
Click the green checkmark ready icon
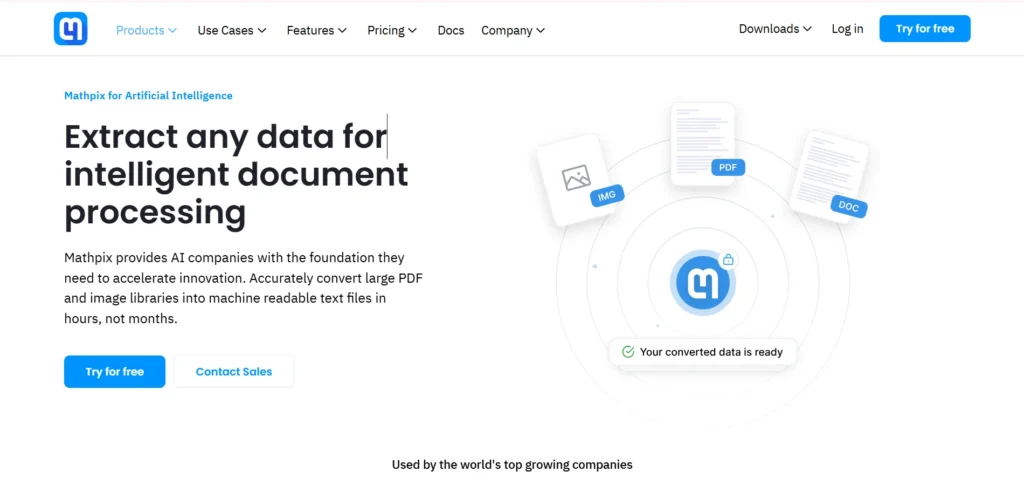pos(628,352)
